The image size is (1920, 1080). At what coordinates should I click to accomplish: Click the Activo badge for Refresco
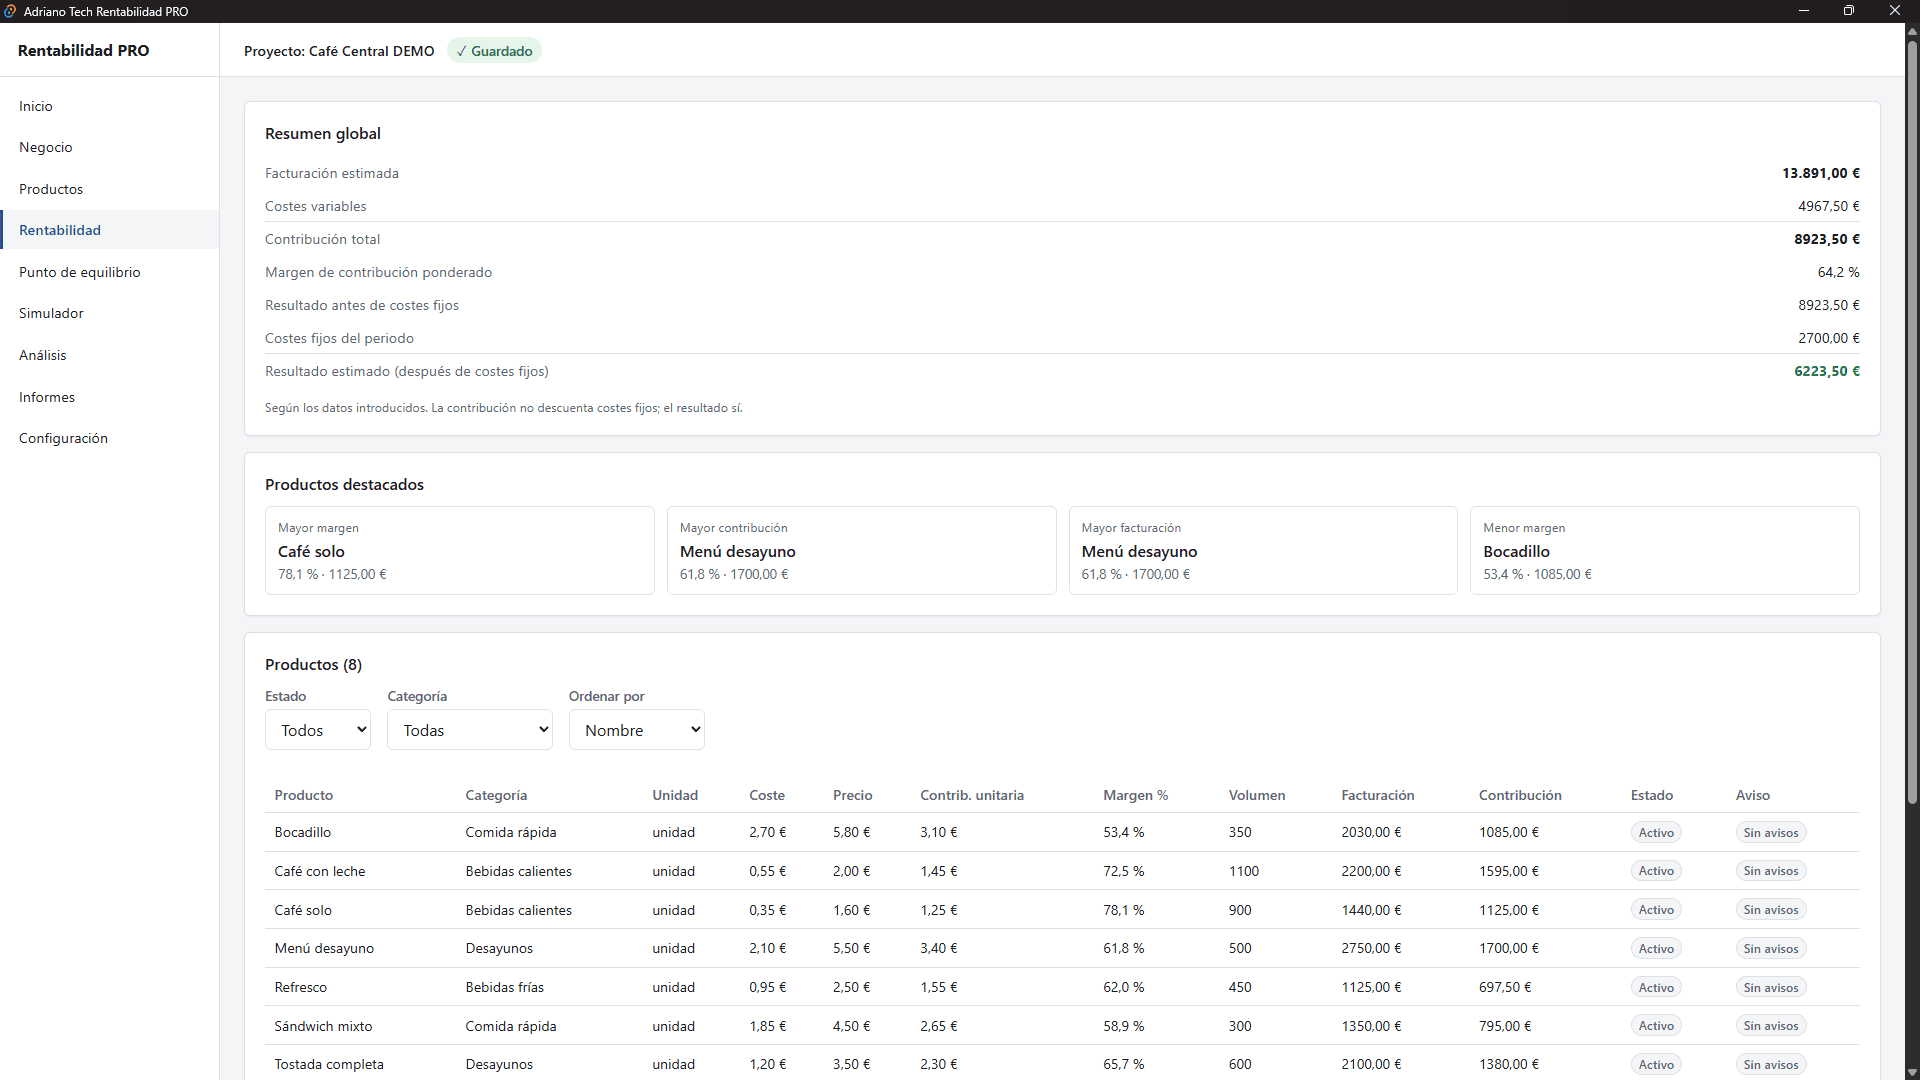click(x=1656, y=987)
